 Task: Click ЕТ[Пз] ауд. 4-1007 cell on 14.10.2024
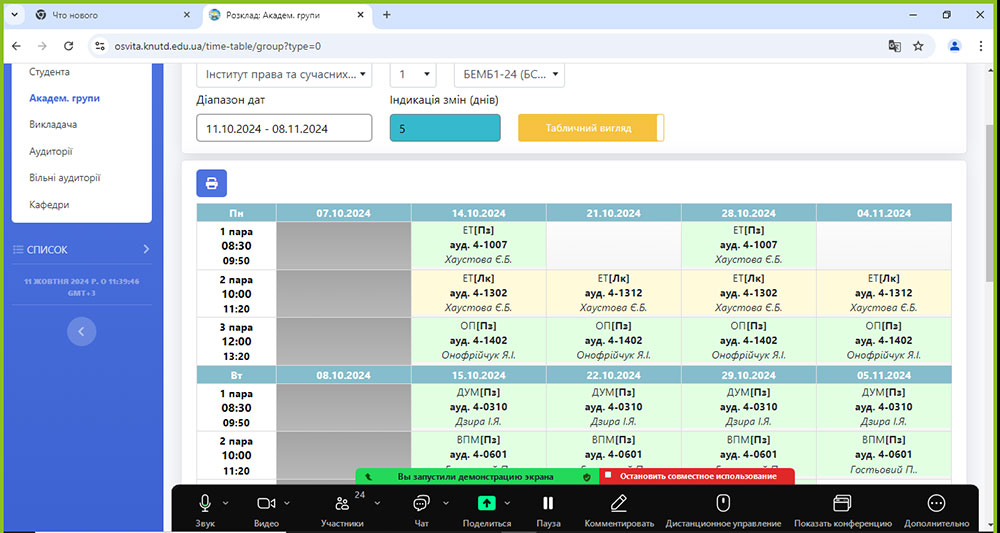tap(479, 245)
